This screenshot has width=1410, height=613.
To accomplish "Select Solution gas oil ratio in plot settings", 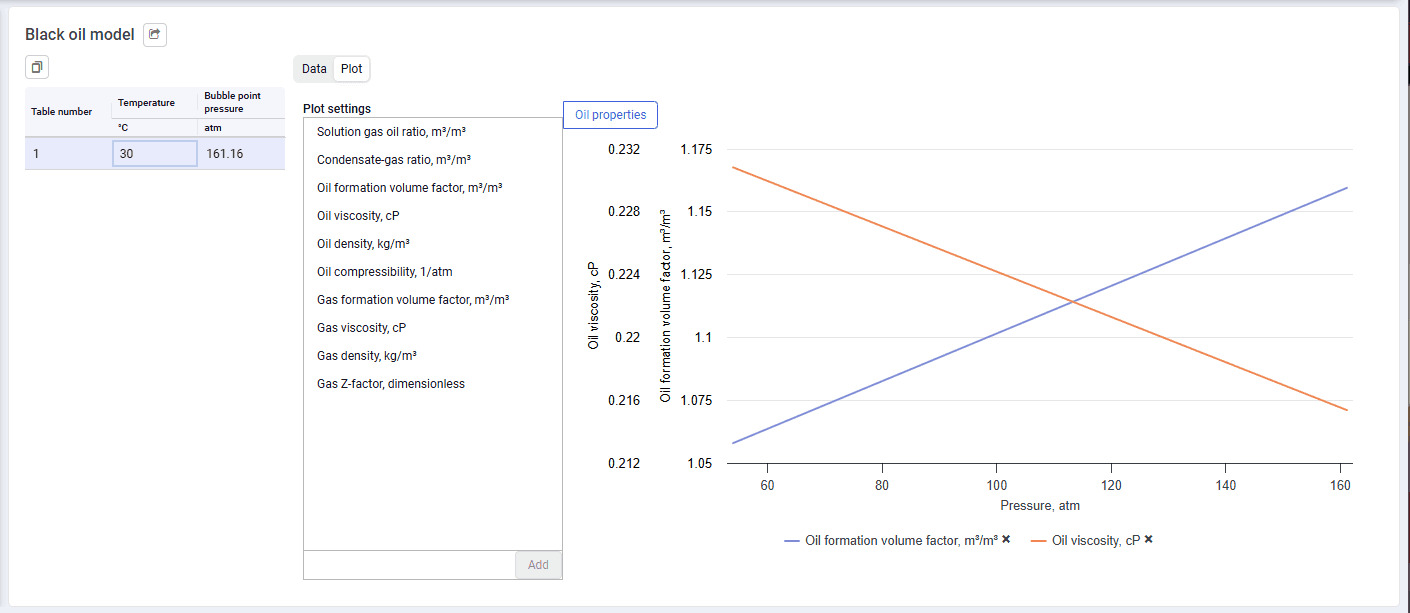I will (432, 132).
